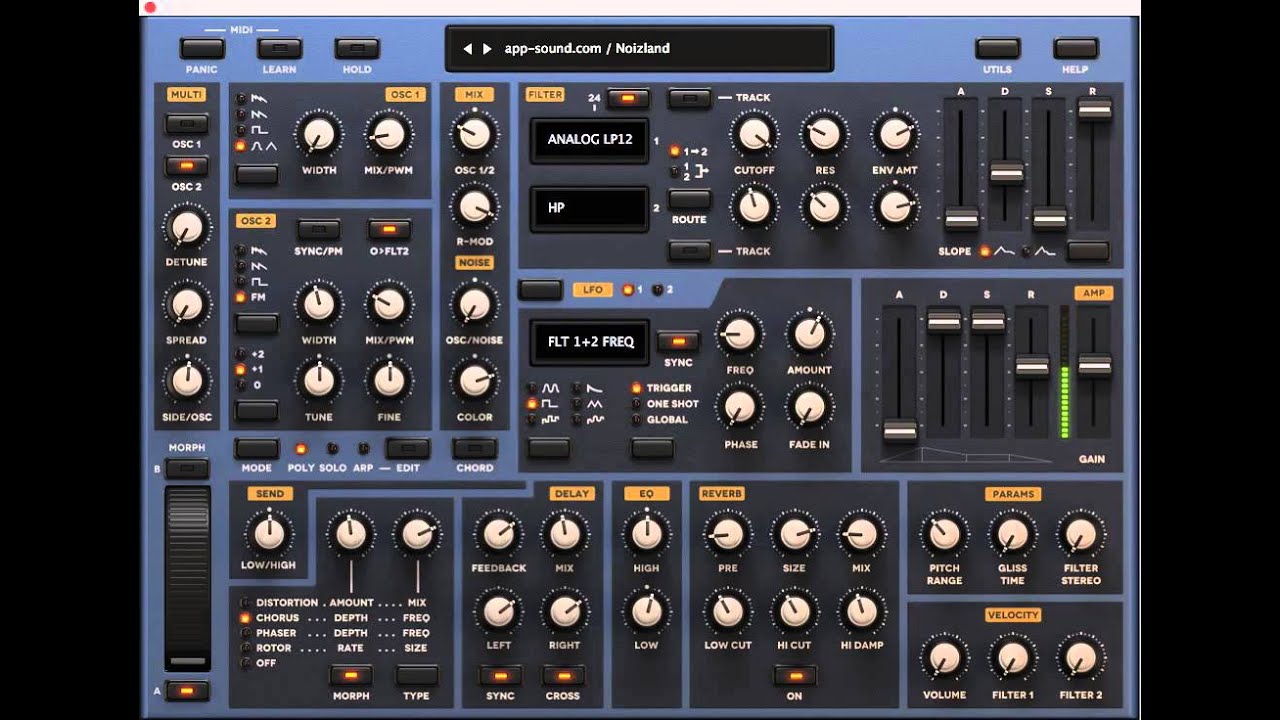Select the serial 1→2 filter routing icon
The width and height of the screenshot is (1280, 720).
pos(696,151)
